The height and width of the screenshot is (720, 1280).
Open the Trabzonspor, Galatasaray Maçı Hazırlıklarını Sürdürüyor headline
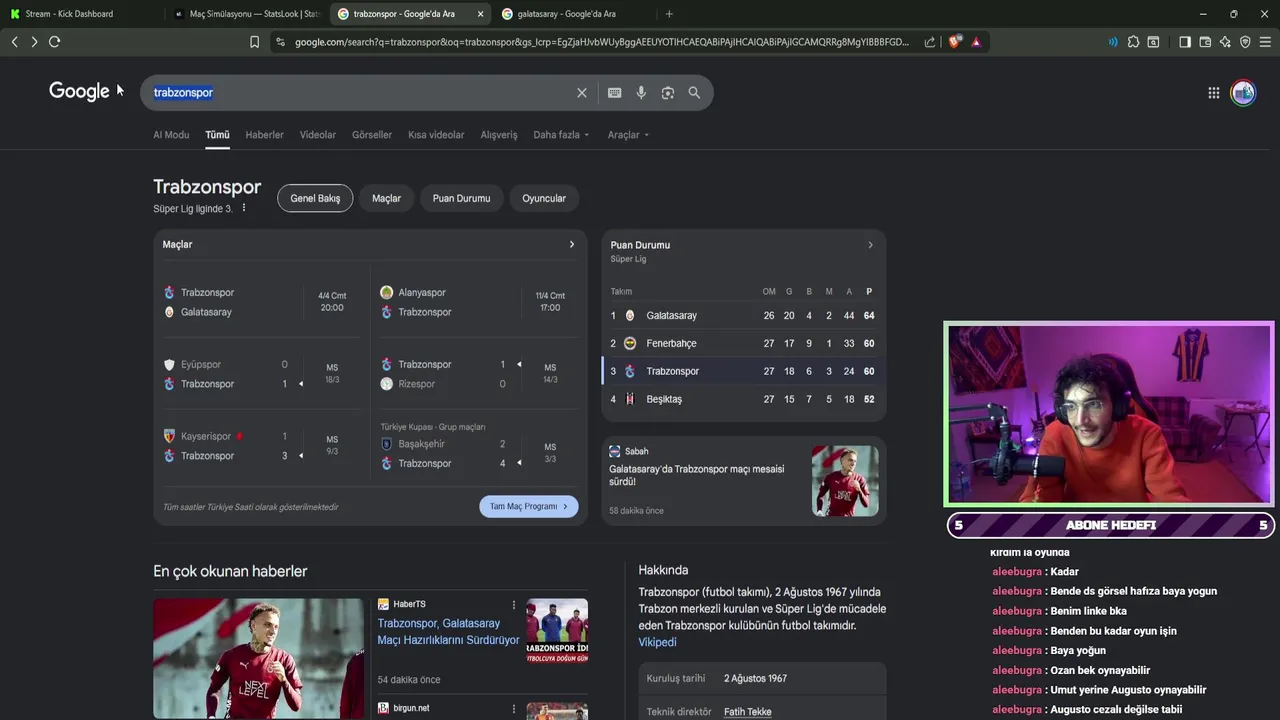point(448,631)
